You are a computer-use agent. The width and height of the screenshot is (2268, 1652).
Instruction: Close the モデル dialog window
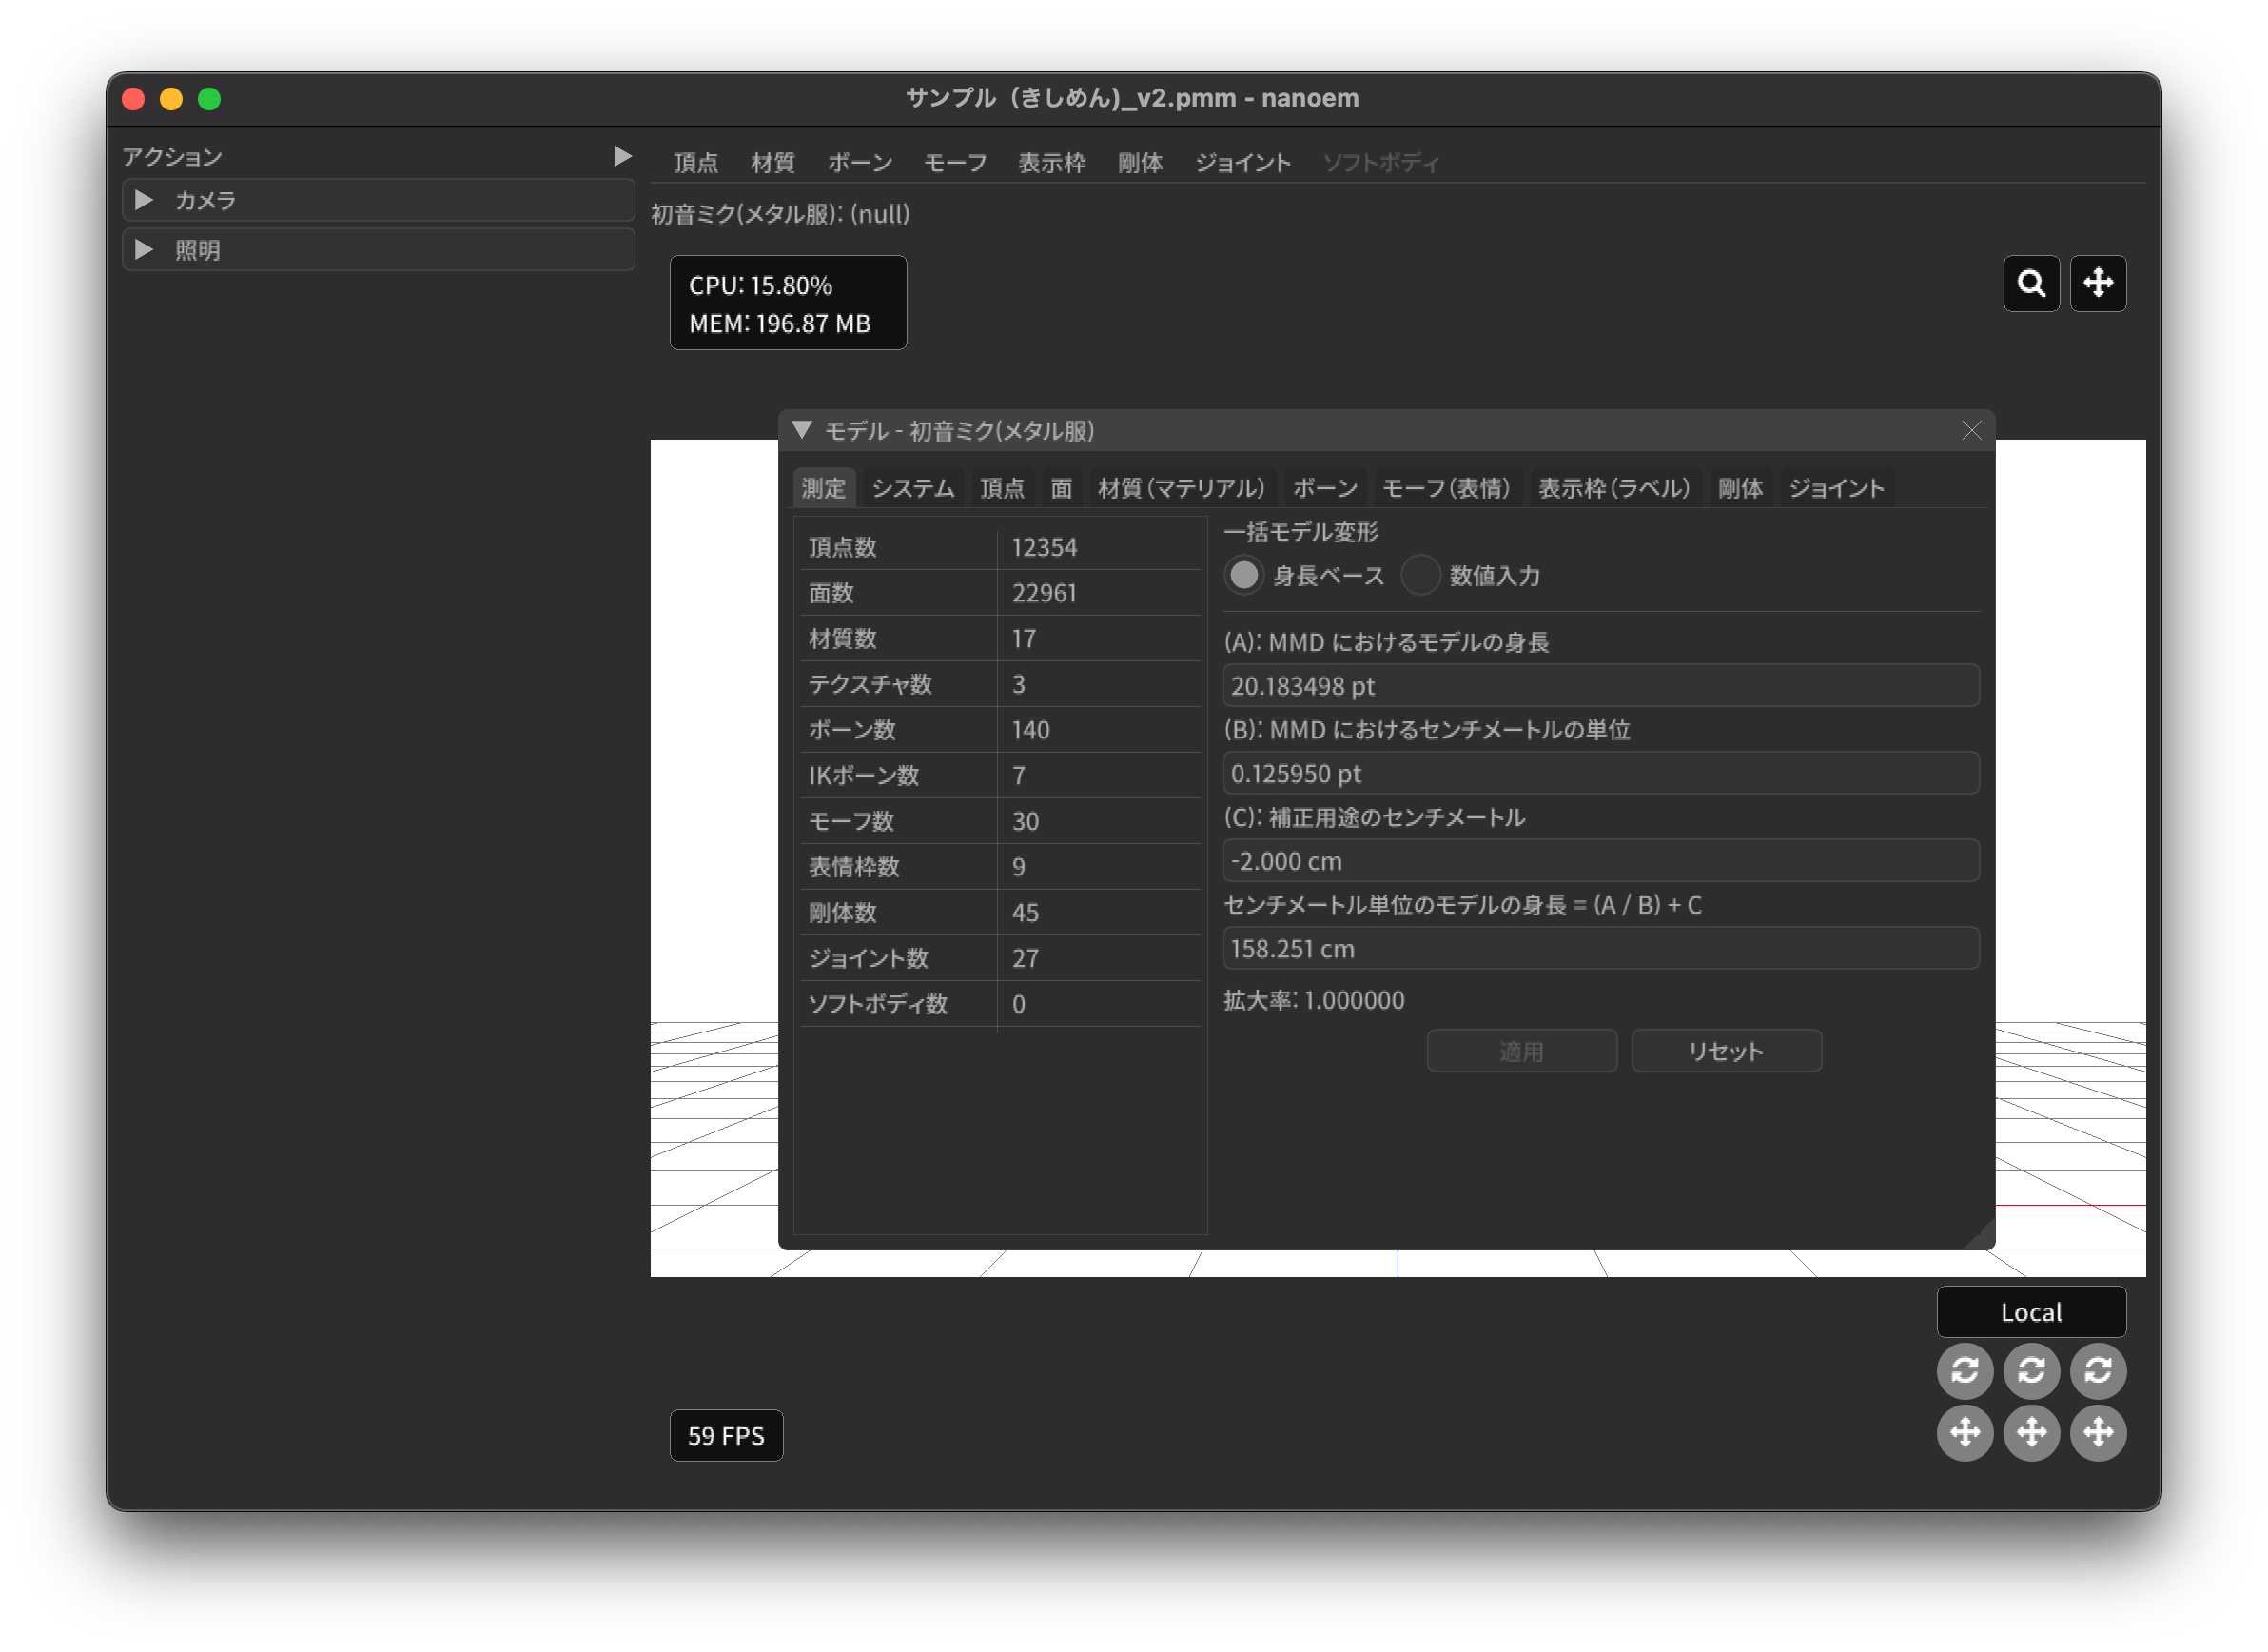click(x=1971, y=431)
